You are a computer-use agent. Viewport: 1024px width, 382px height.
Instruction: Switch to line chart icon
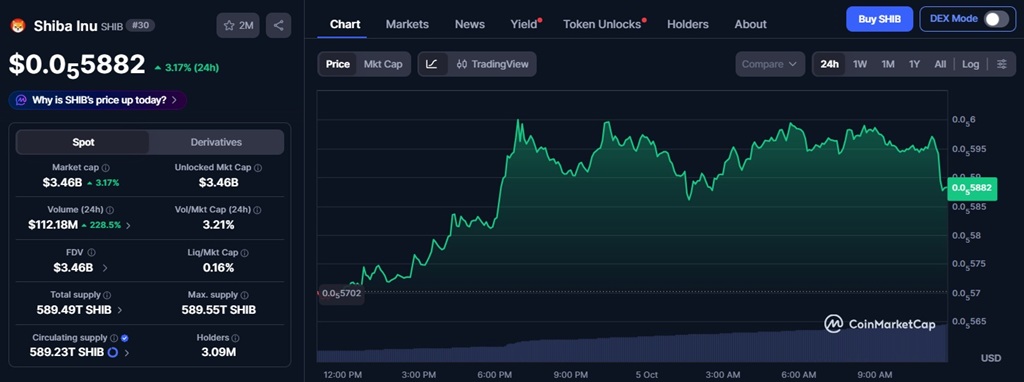coord(432,64)
